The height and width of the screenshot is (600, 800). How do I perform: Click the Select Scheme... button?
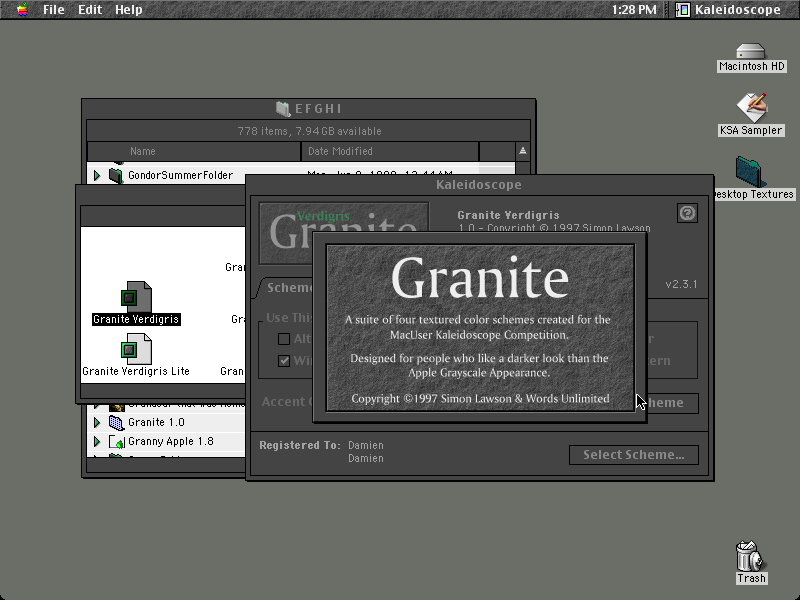coord(634,455)
